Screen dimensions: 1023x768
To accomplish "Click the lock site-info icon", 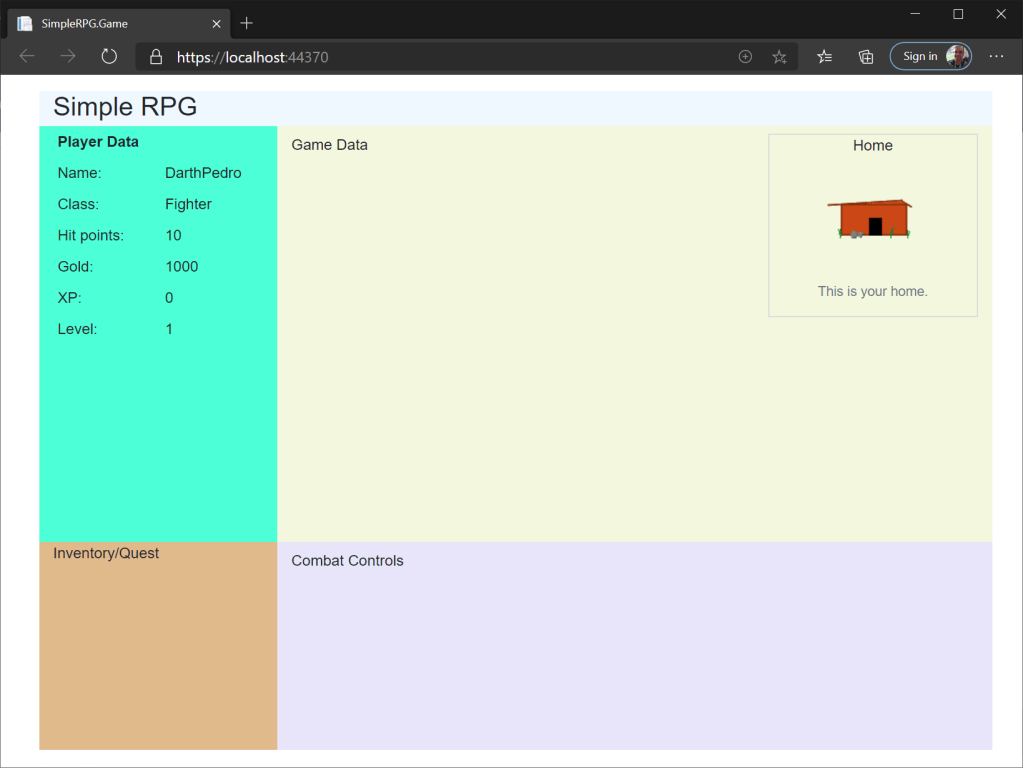I will pyautogui.click(x=156, y=57).
